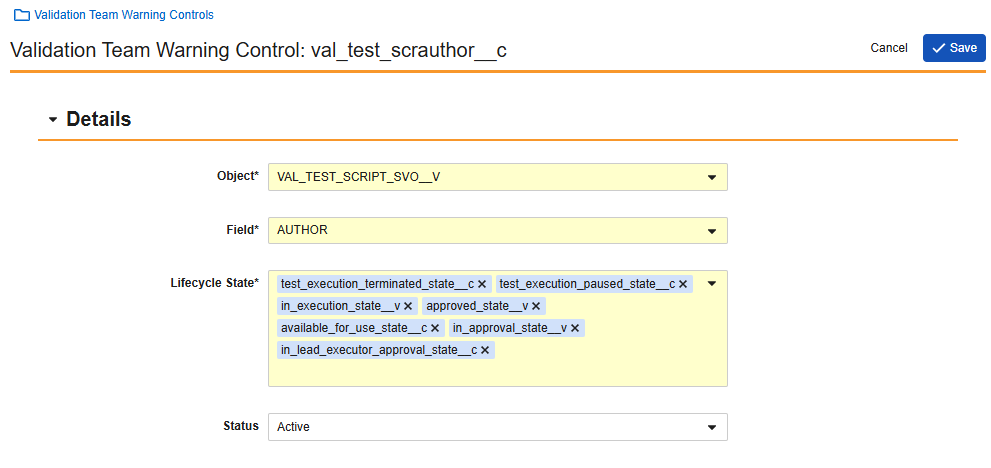Remove available_for_use_state__c tag

(x=435, y=328)
